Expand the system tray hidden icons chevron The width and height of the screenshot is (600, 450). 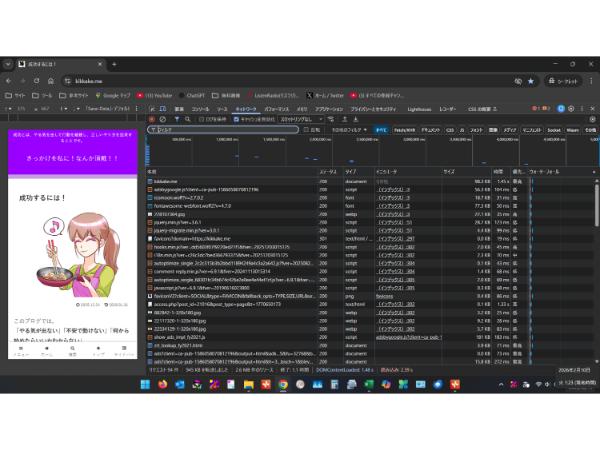pyautogui.click(x=501, y=385)
